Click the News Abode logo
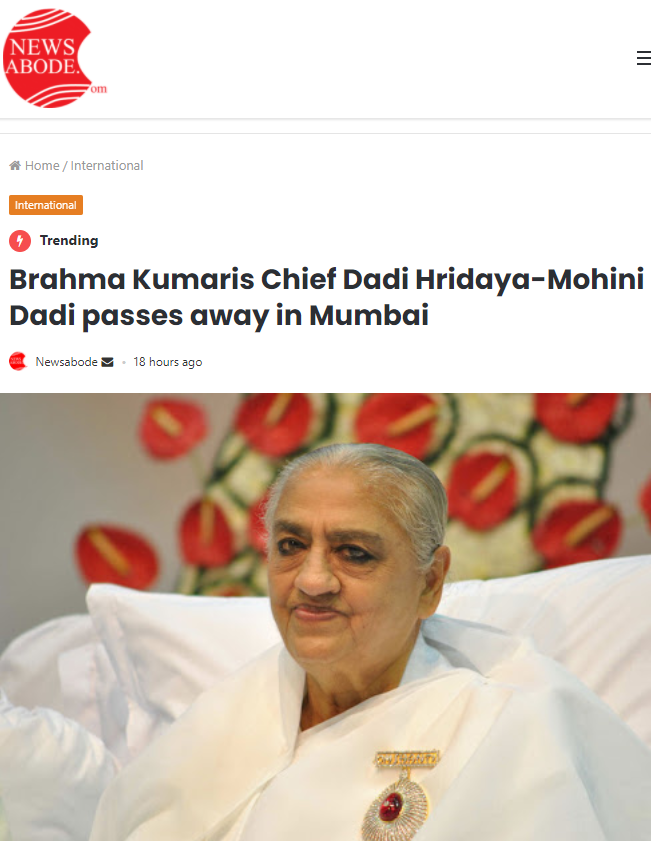Viewport: 651px width, 841px height. 54,58
